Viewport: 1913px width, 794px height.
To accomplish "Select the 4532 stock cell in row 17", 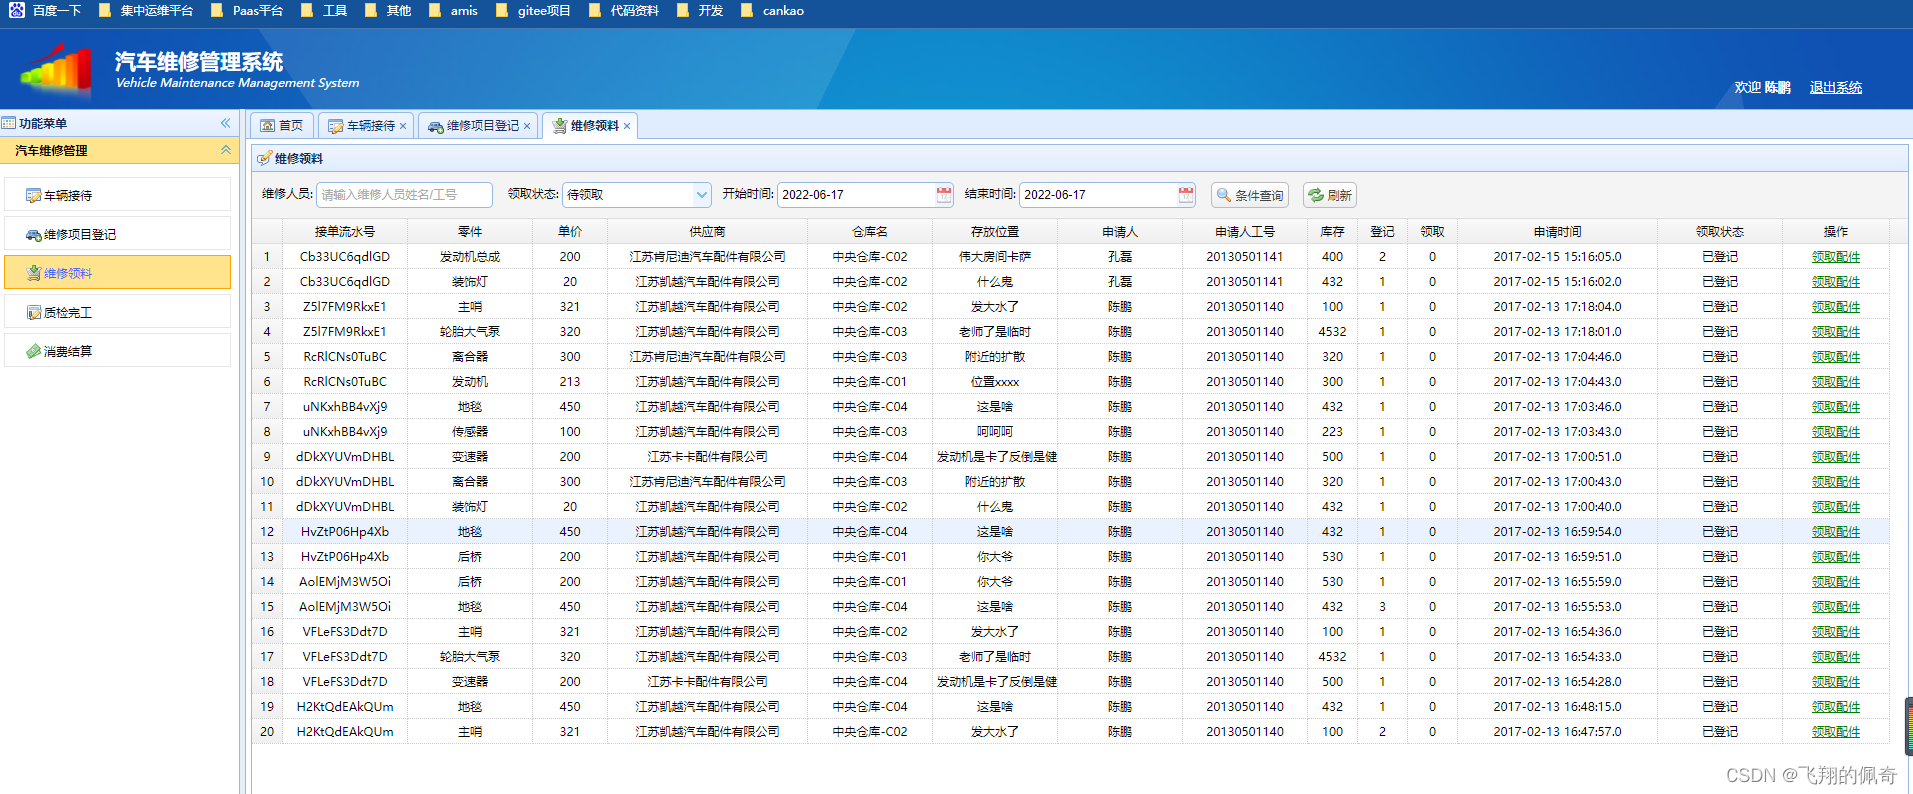I will coord(1333,657).
